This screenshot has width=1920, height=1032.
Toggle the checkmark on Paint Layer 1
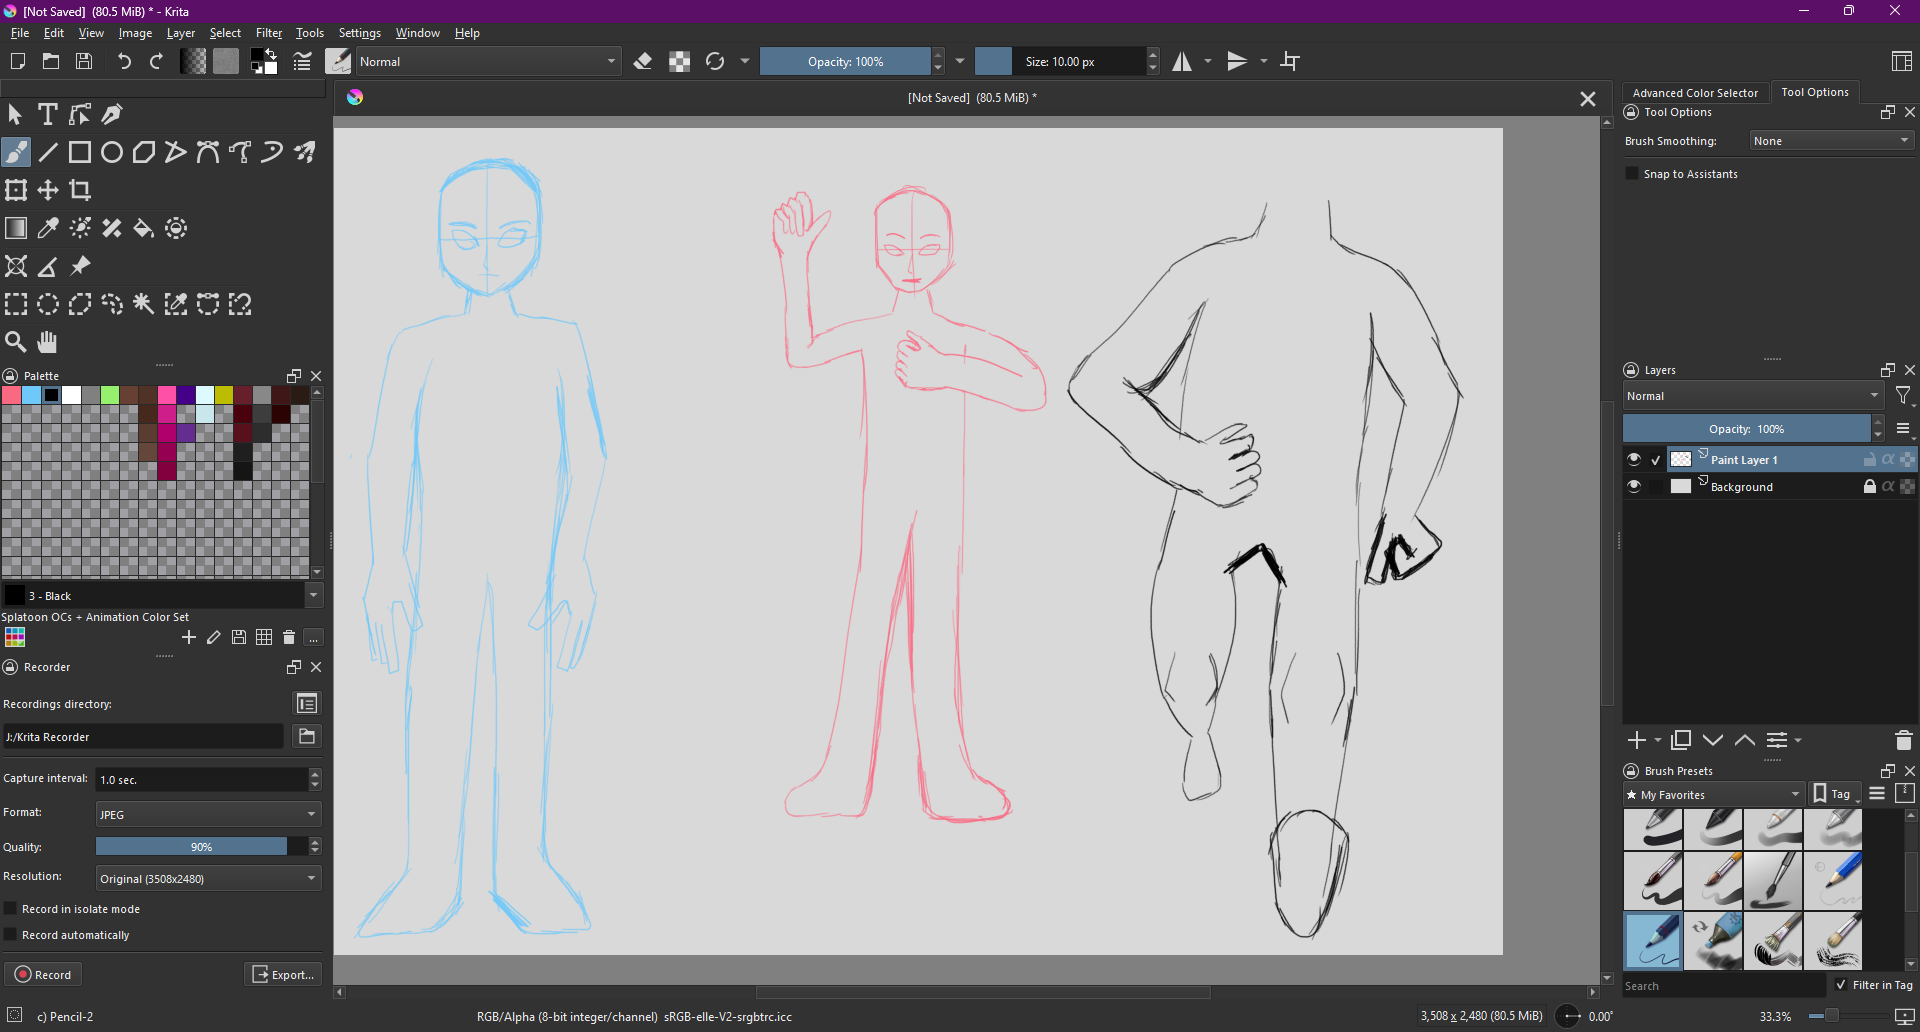[x=1656, y=460]
